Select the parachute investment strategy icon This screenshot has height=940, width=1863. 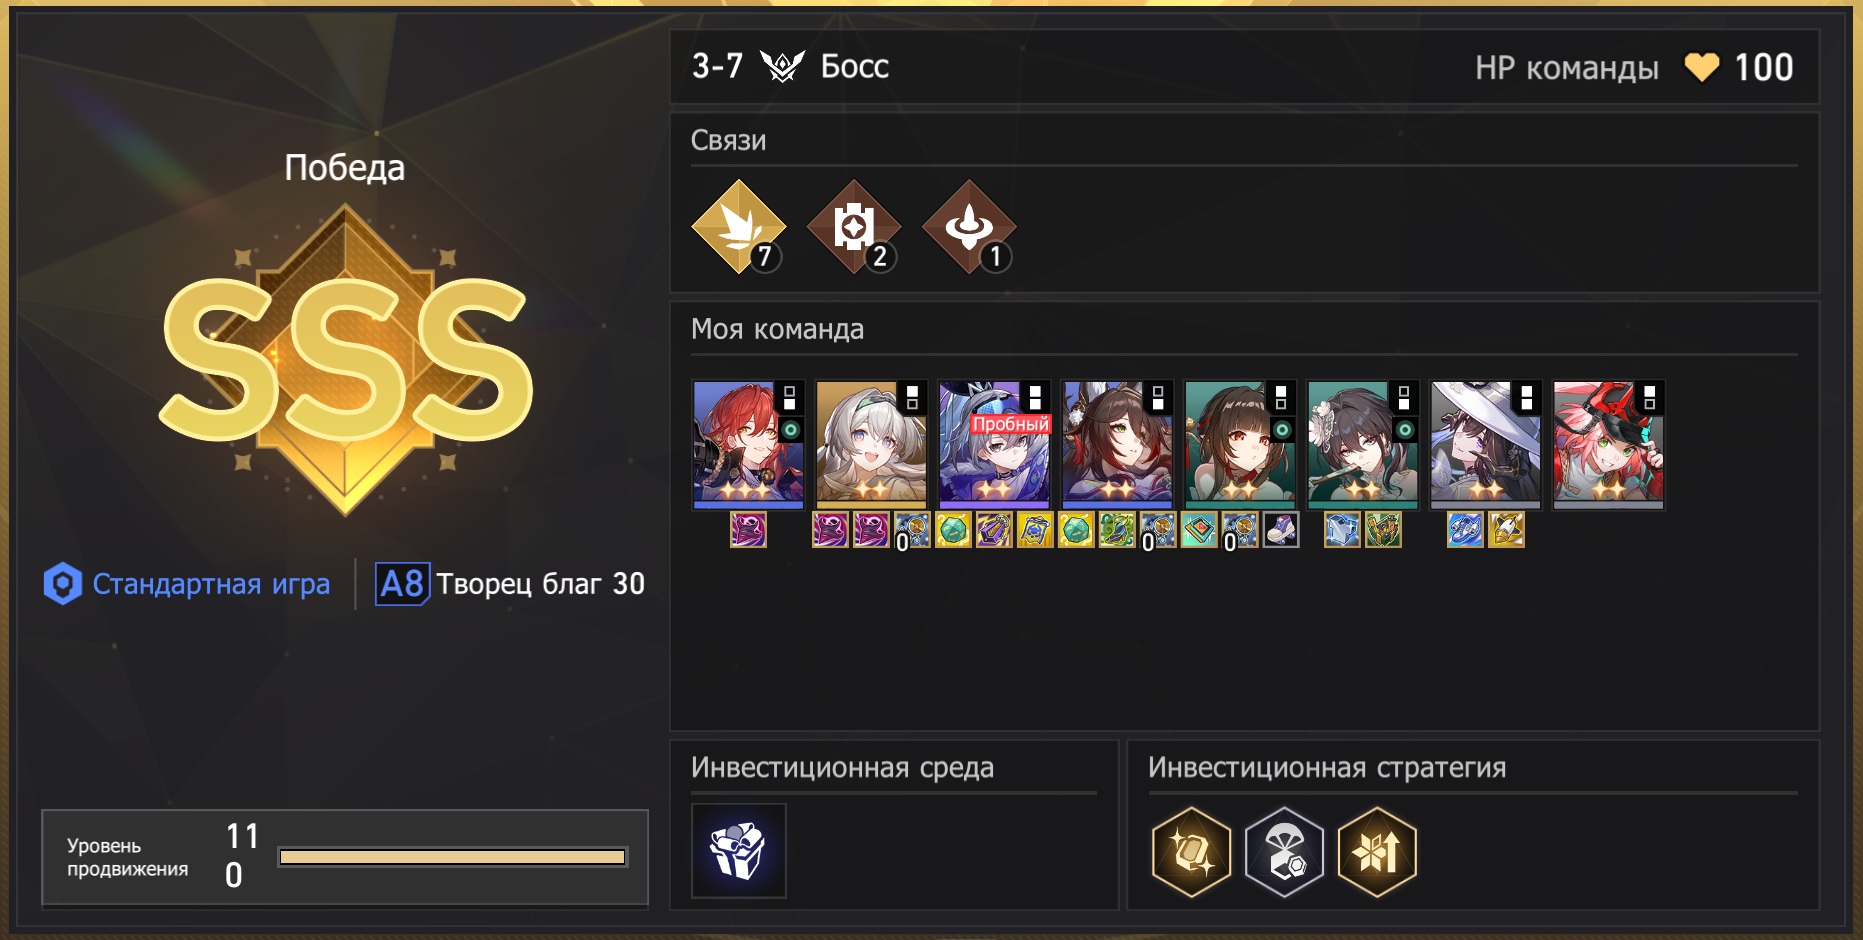[x=1285, y=852]
